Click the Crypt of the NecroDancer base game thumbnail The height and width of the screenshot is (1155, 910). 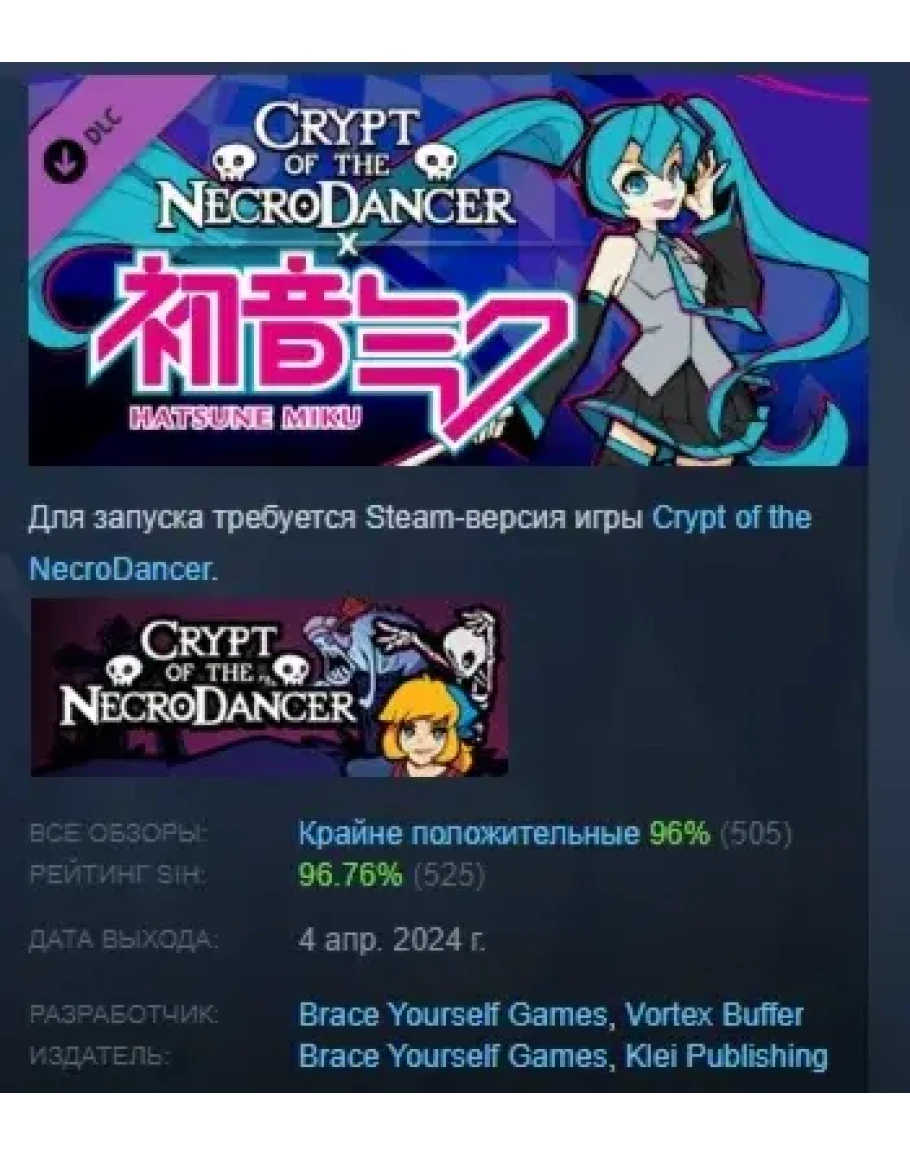pyautogui.click(x=269, y=688)
